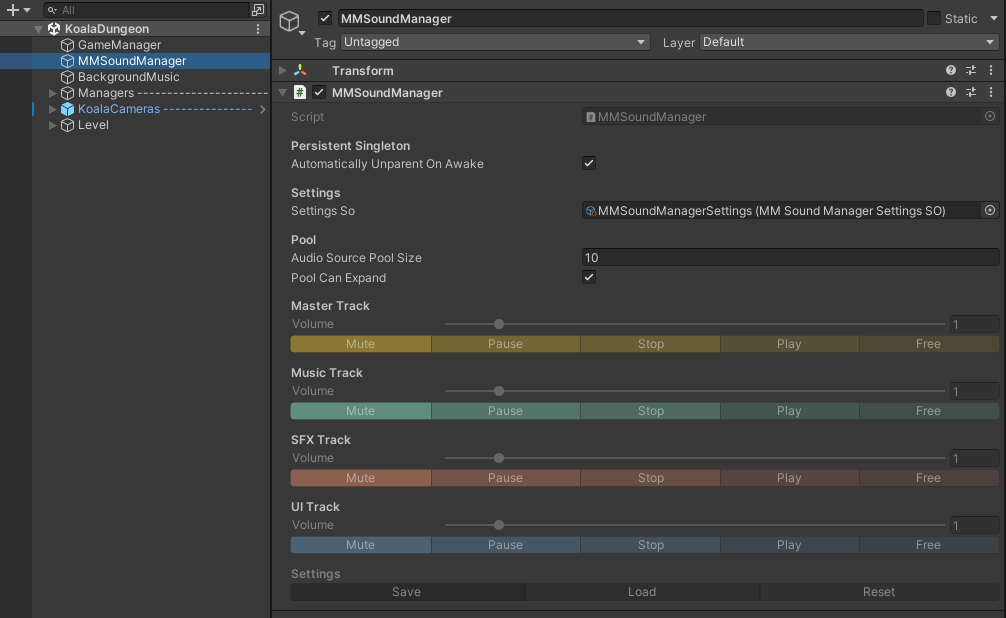Click the Unity scene icon next to KoalaDungeon
Screen dimensions: 1006x618
tap(54, 29)
